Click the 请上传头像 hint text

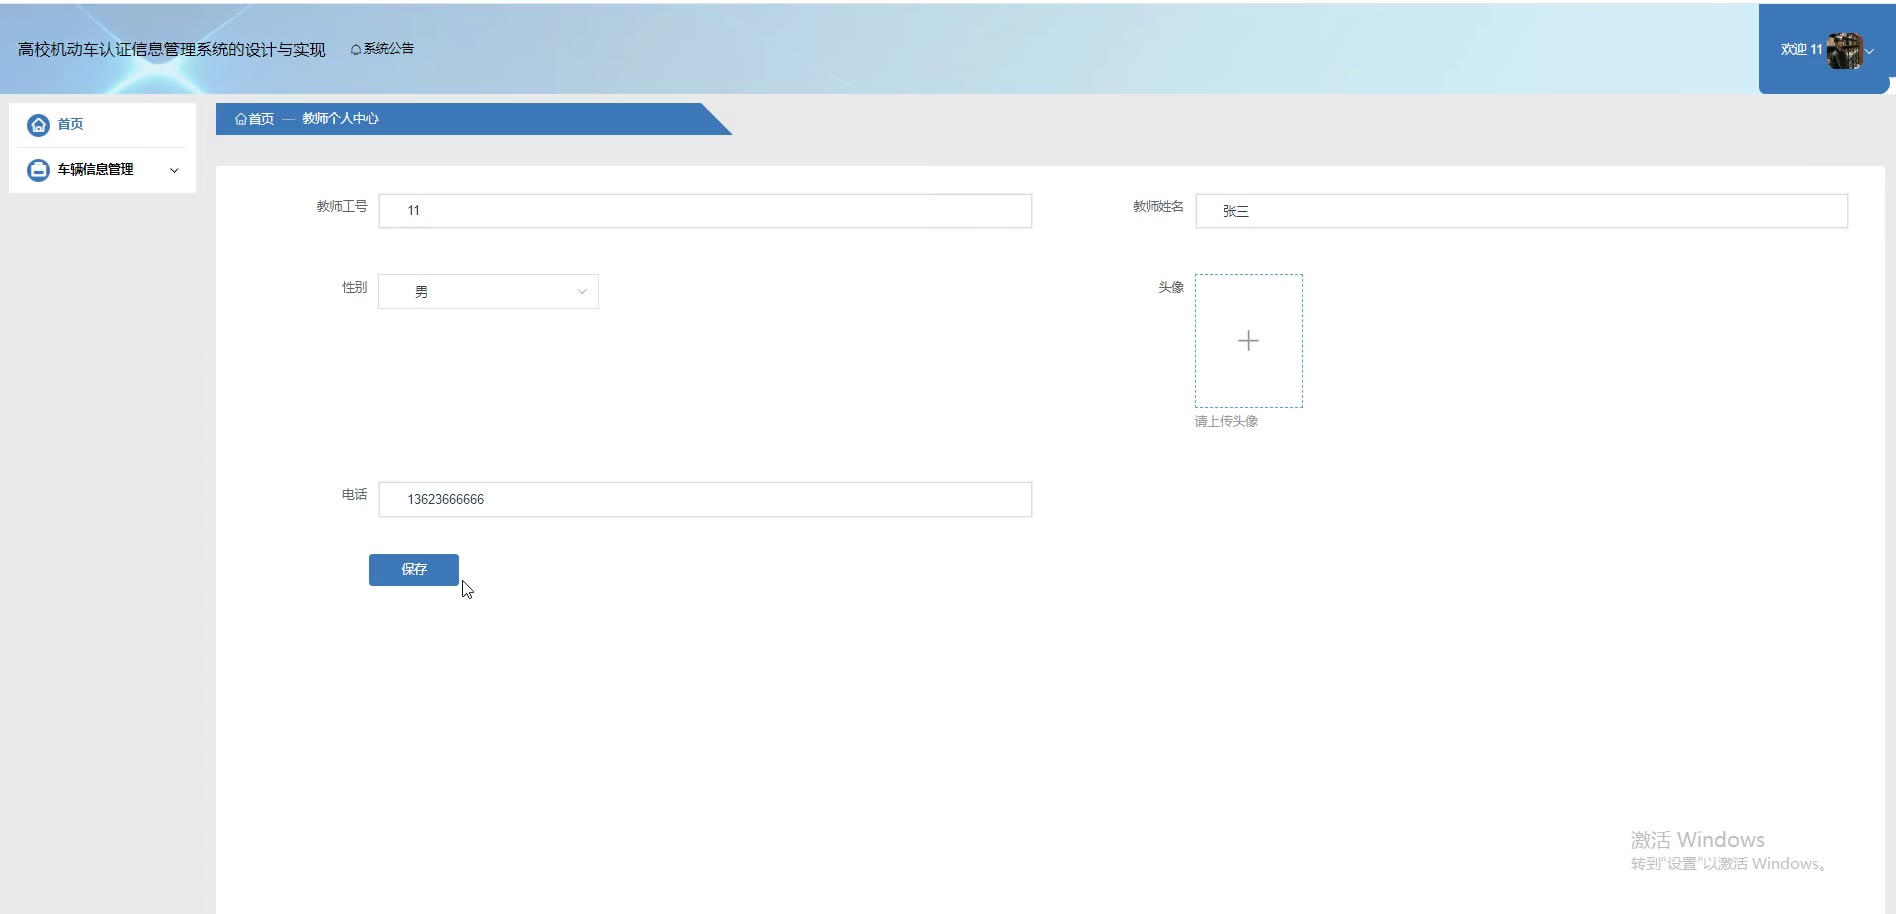(1226, 421)
